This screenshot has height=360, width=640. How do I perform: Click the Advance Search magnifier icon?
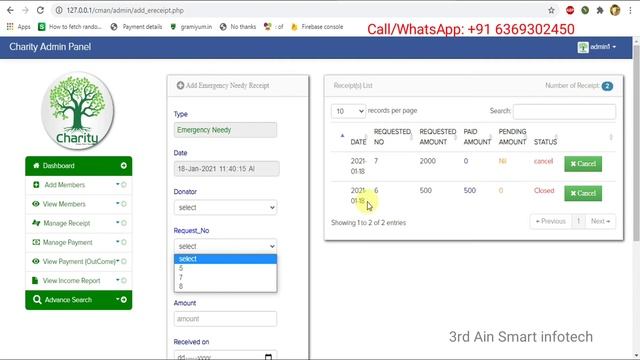[37, 300]
